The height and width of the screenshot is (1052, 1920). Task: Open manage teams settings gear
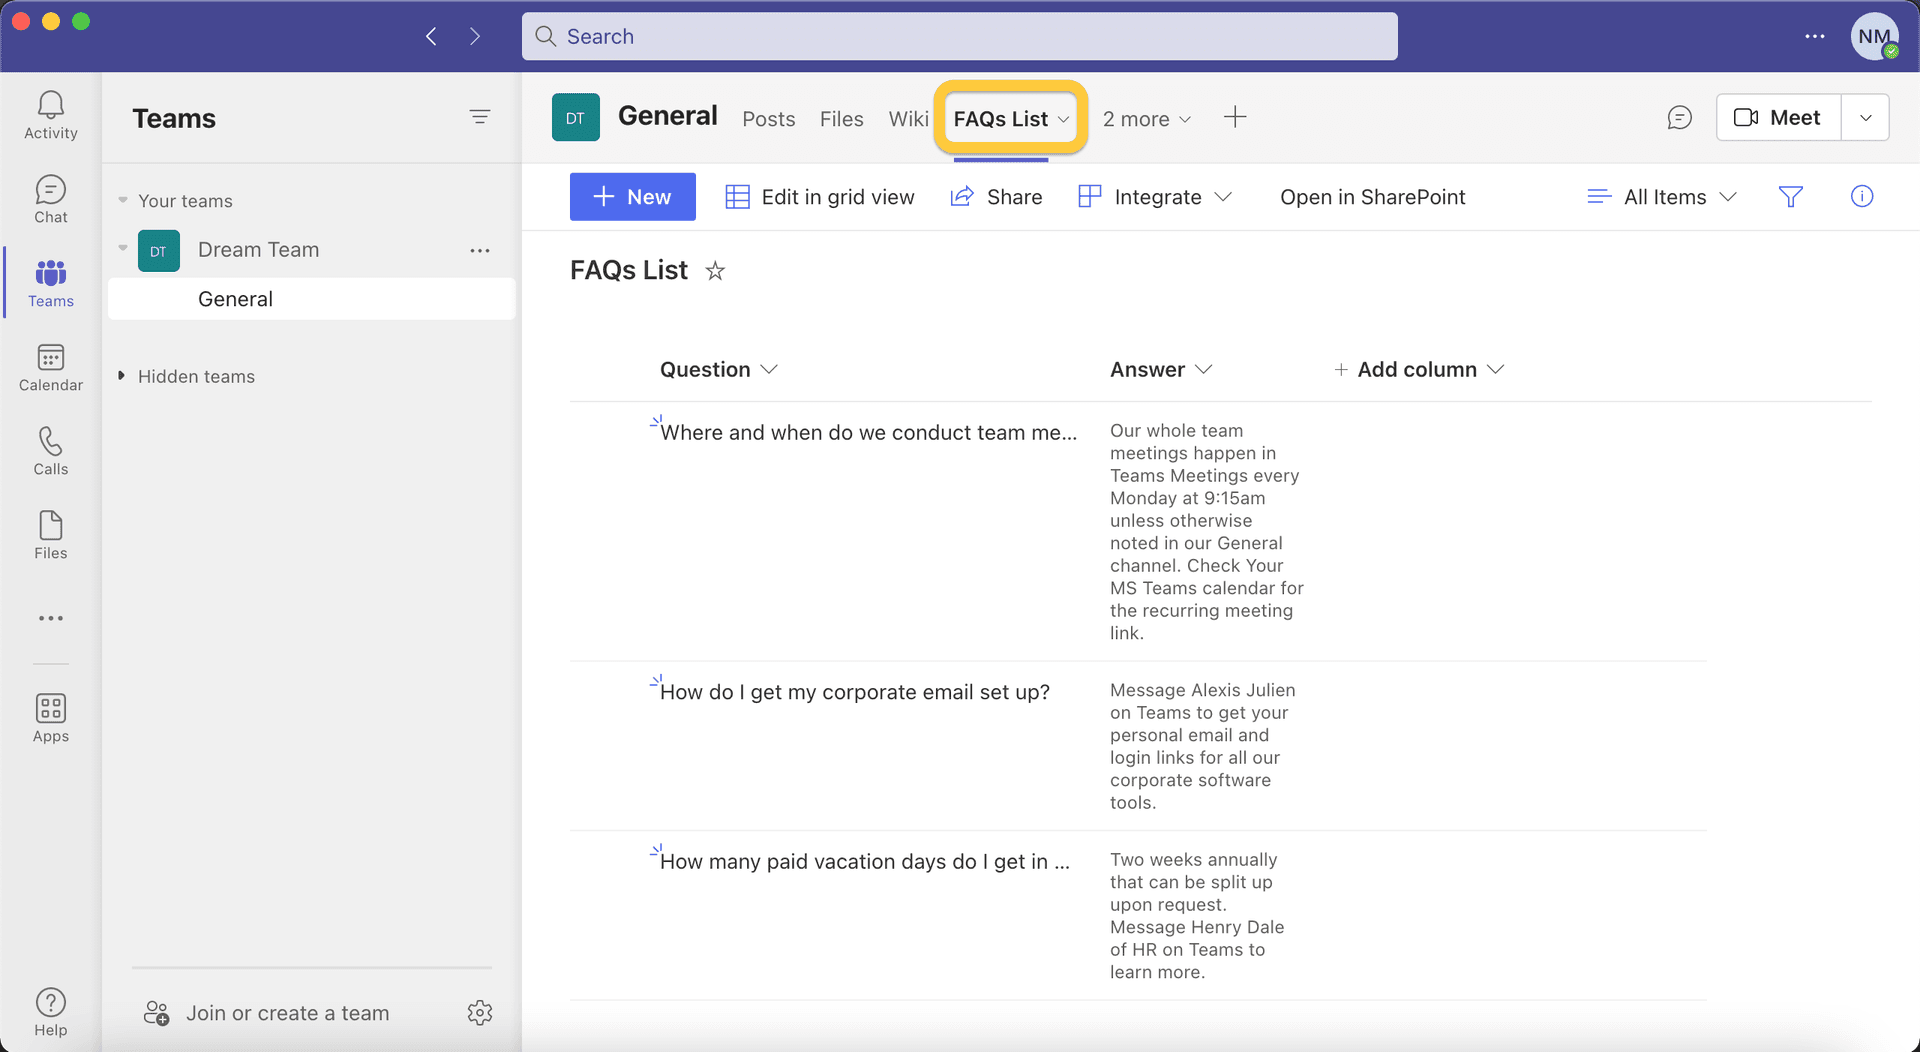(479, 1012)
